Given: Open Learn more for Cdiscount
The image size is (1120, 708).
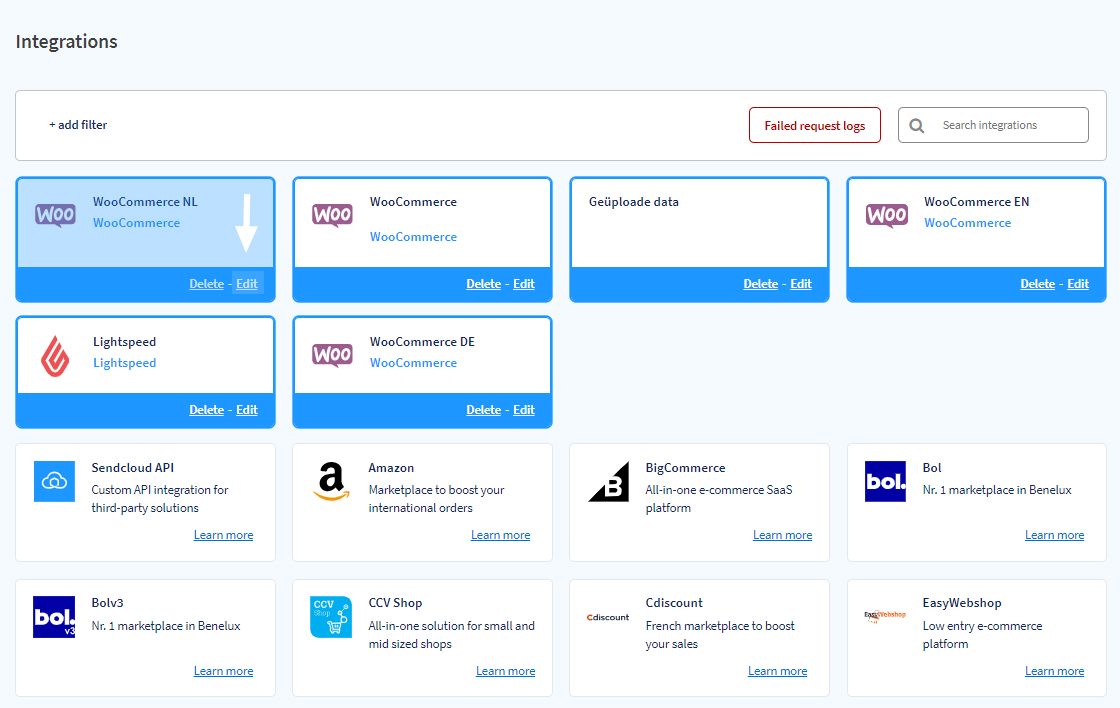Looking at the screenshot, I should coord(777,671).
